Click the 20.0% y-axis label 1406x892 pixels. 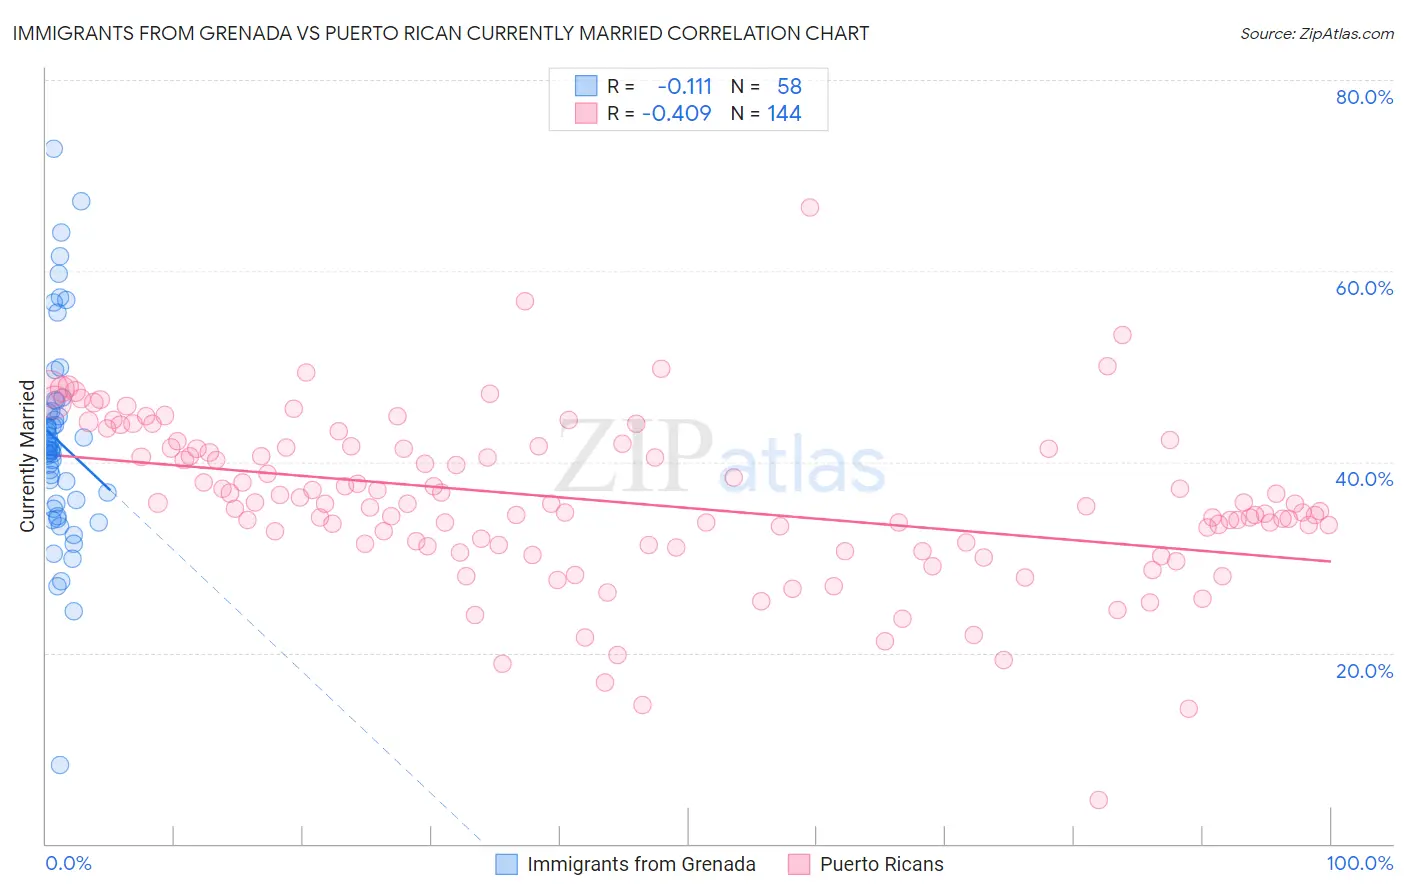tap(1364, 670)
